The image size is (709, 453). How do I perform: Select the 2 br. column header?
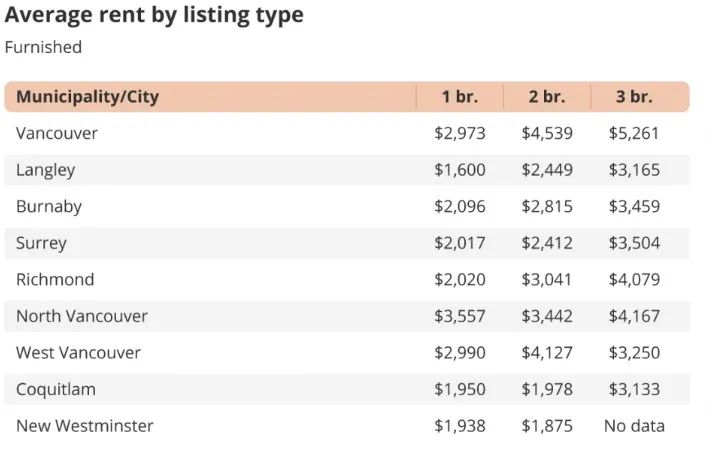pyautogui.click(x=547, y=97)
